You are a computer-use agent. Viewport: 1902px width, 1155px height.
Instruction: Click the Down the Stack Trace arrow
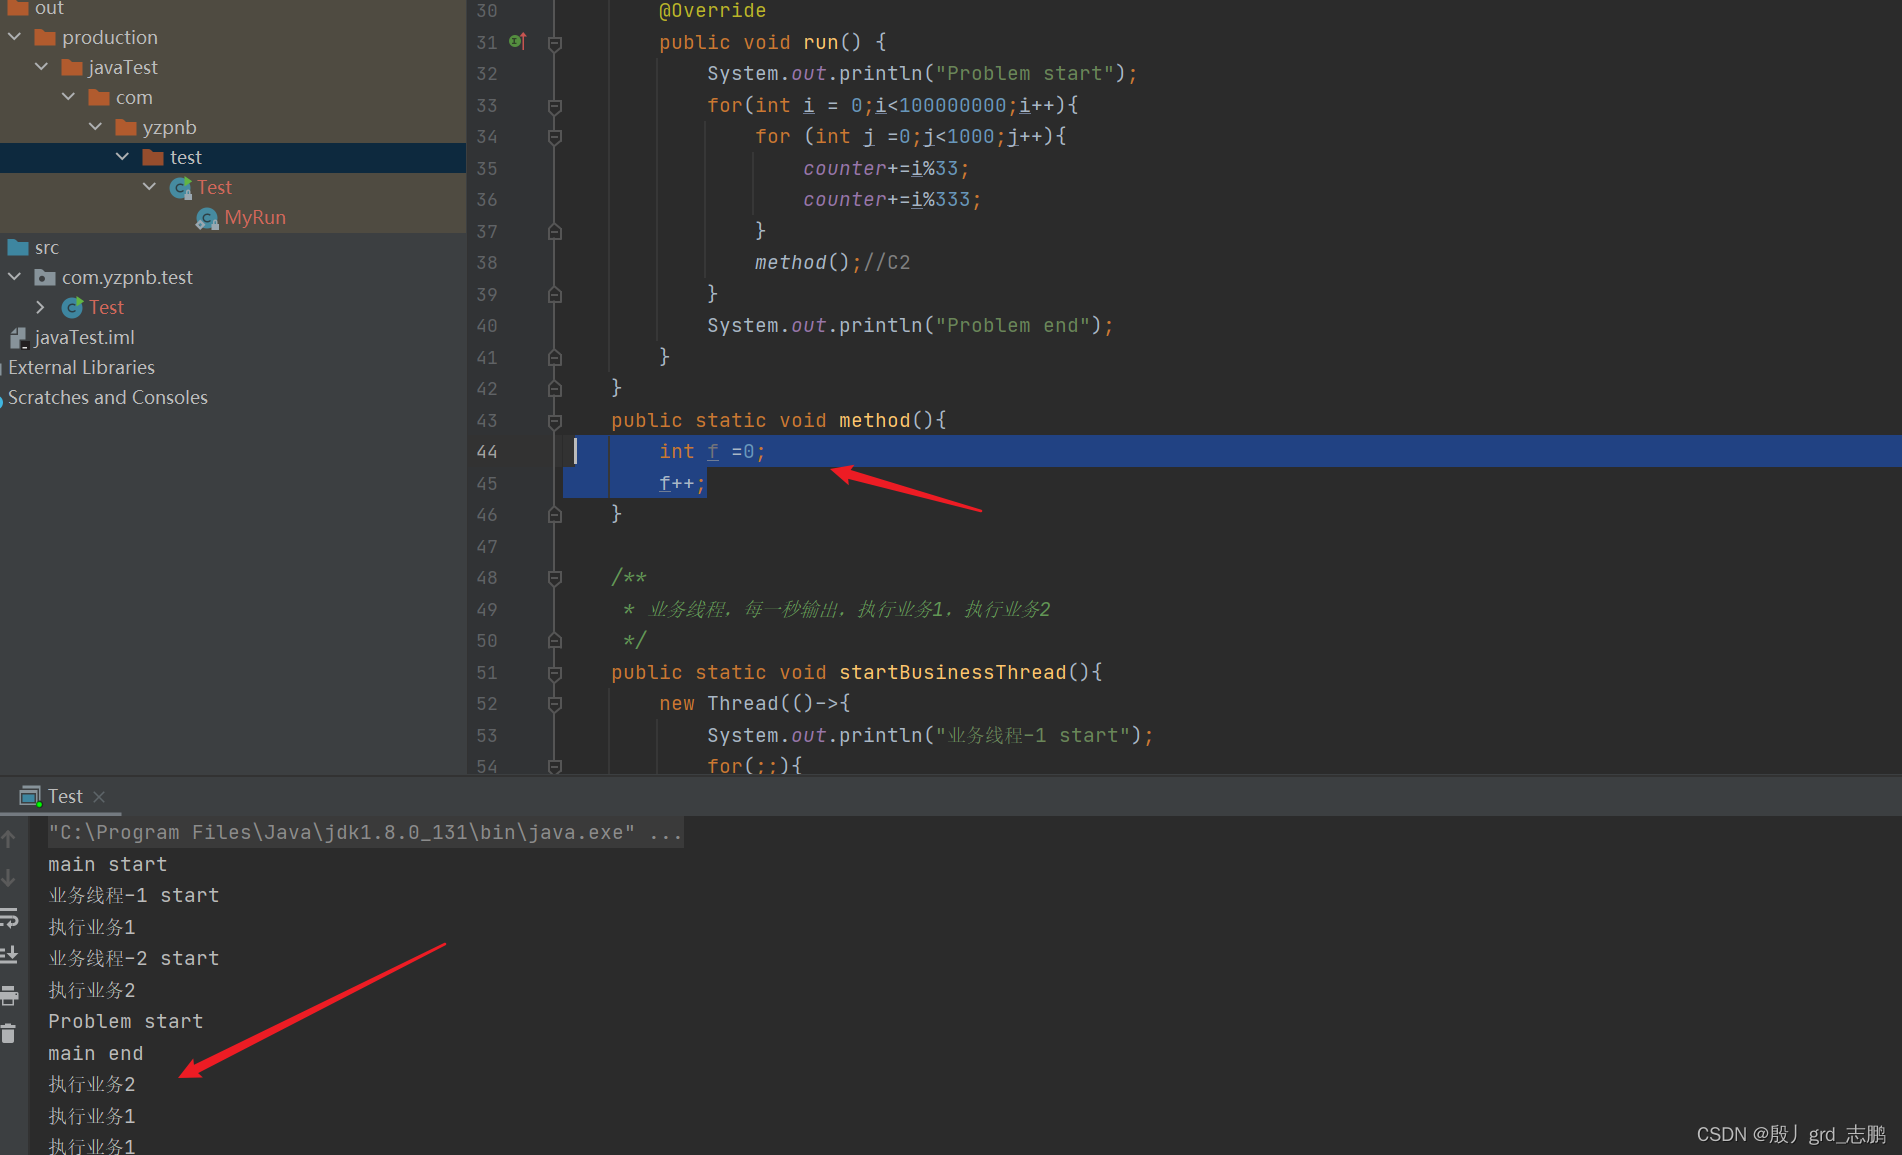click(x=9, y=878)
